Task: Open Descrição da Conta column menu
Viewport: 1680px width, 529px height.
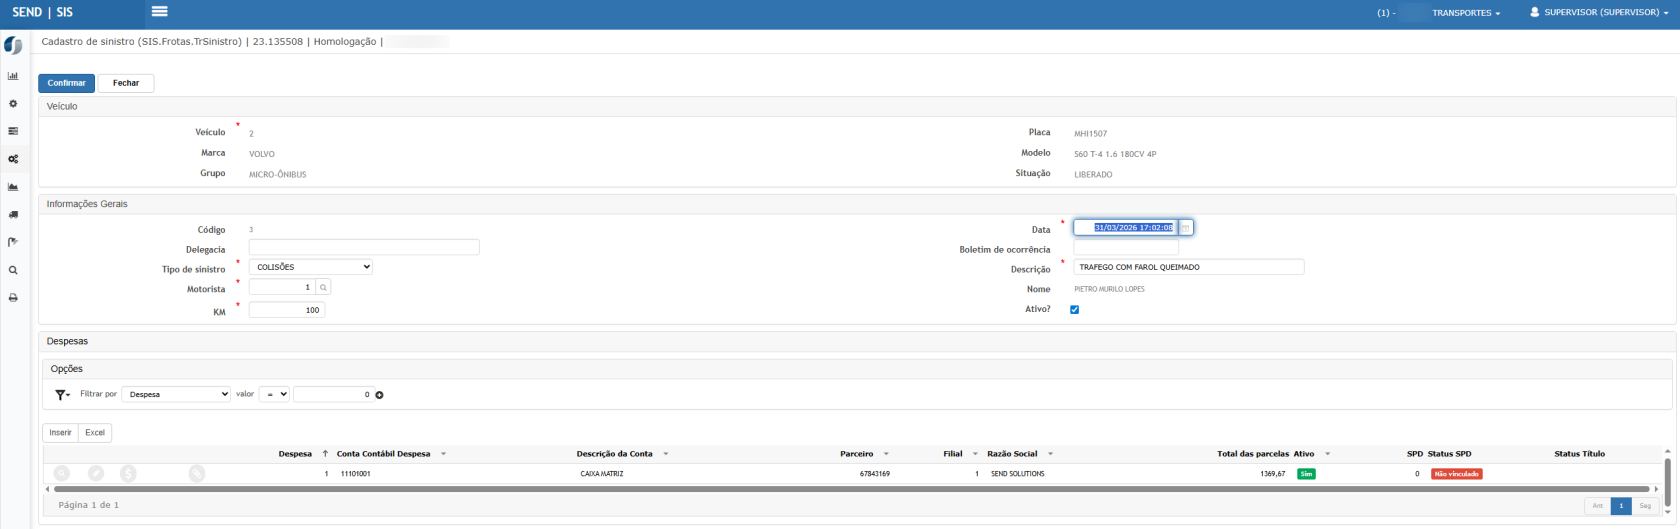Action: 665,454
